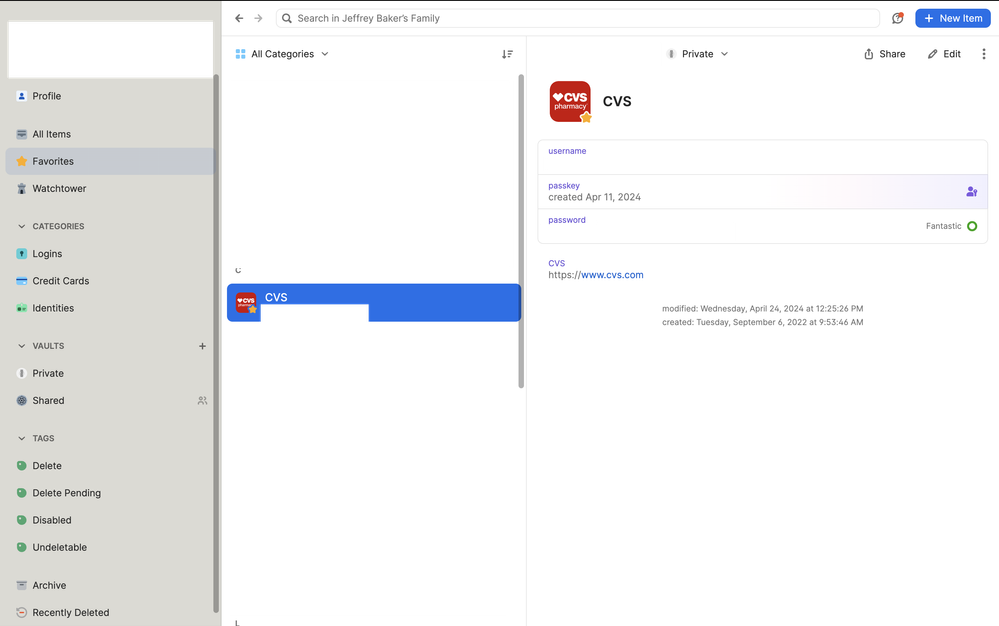The height and width of the screenshot is (626, 999).
Task: Select Credit Cards category
Action: pyautogui.click(x=60, y=281)
